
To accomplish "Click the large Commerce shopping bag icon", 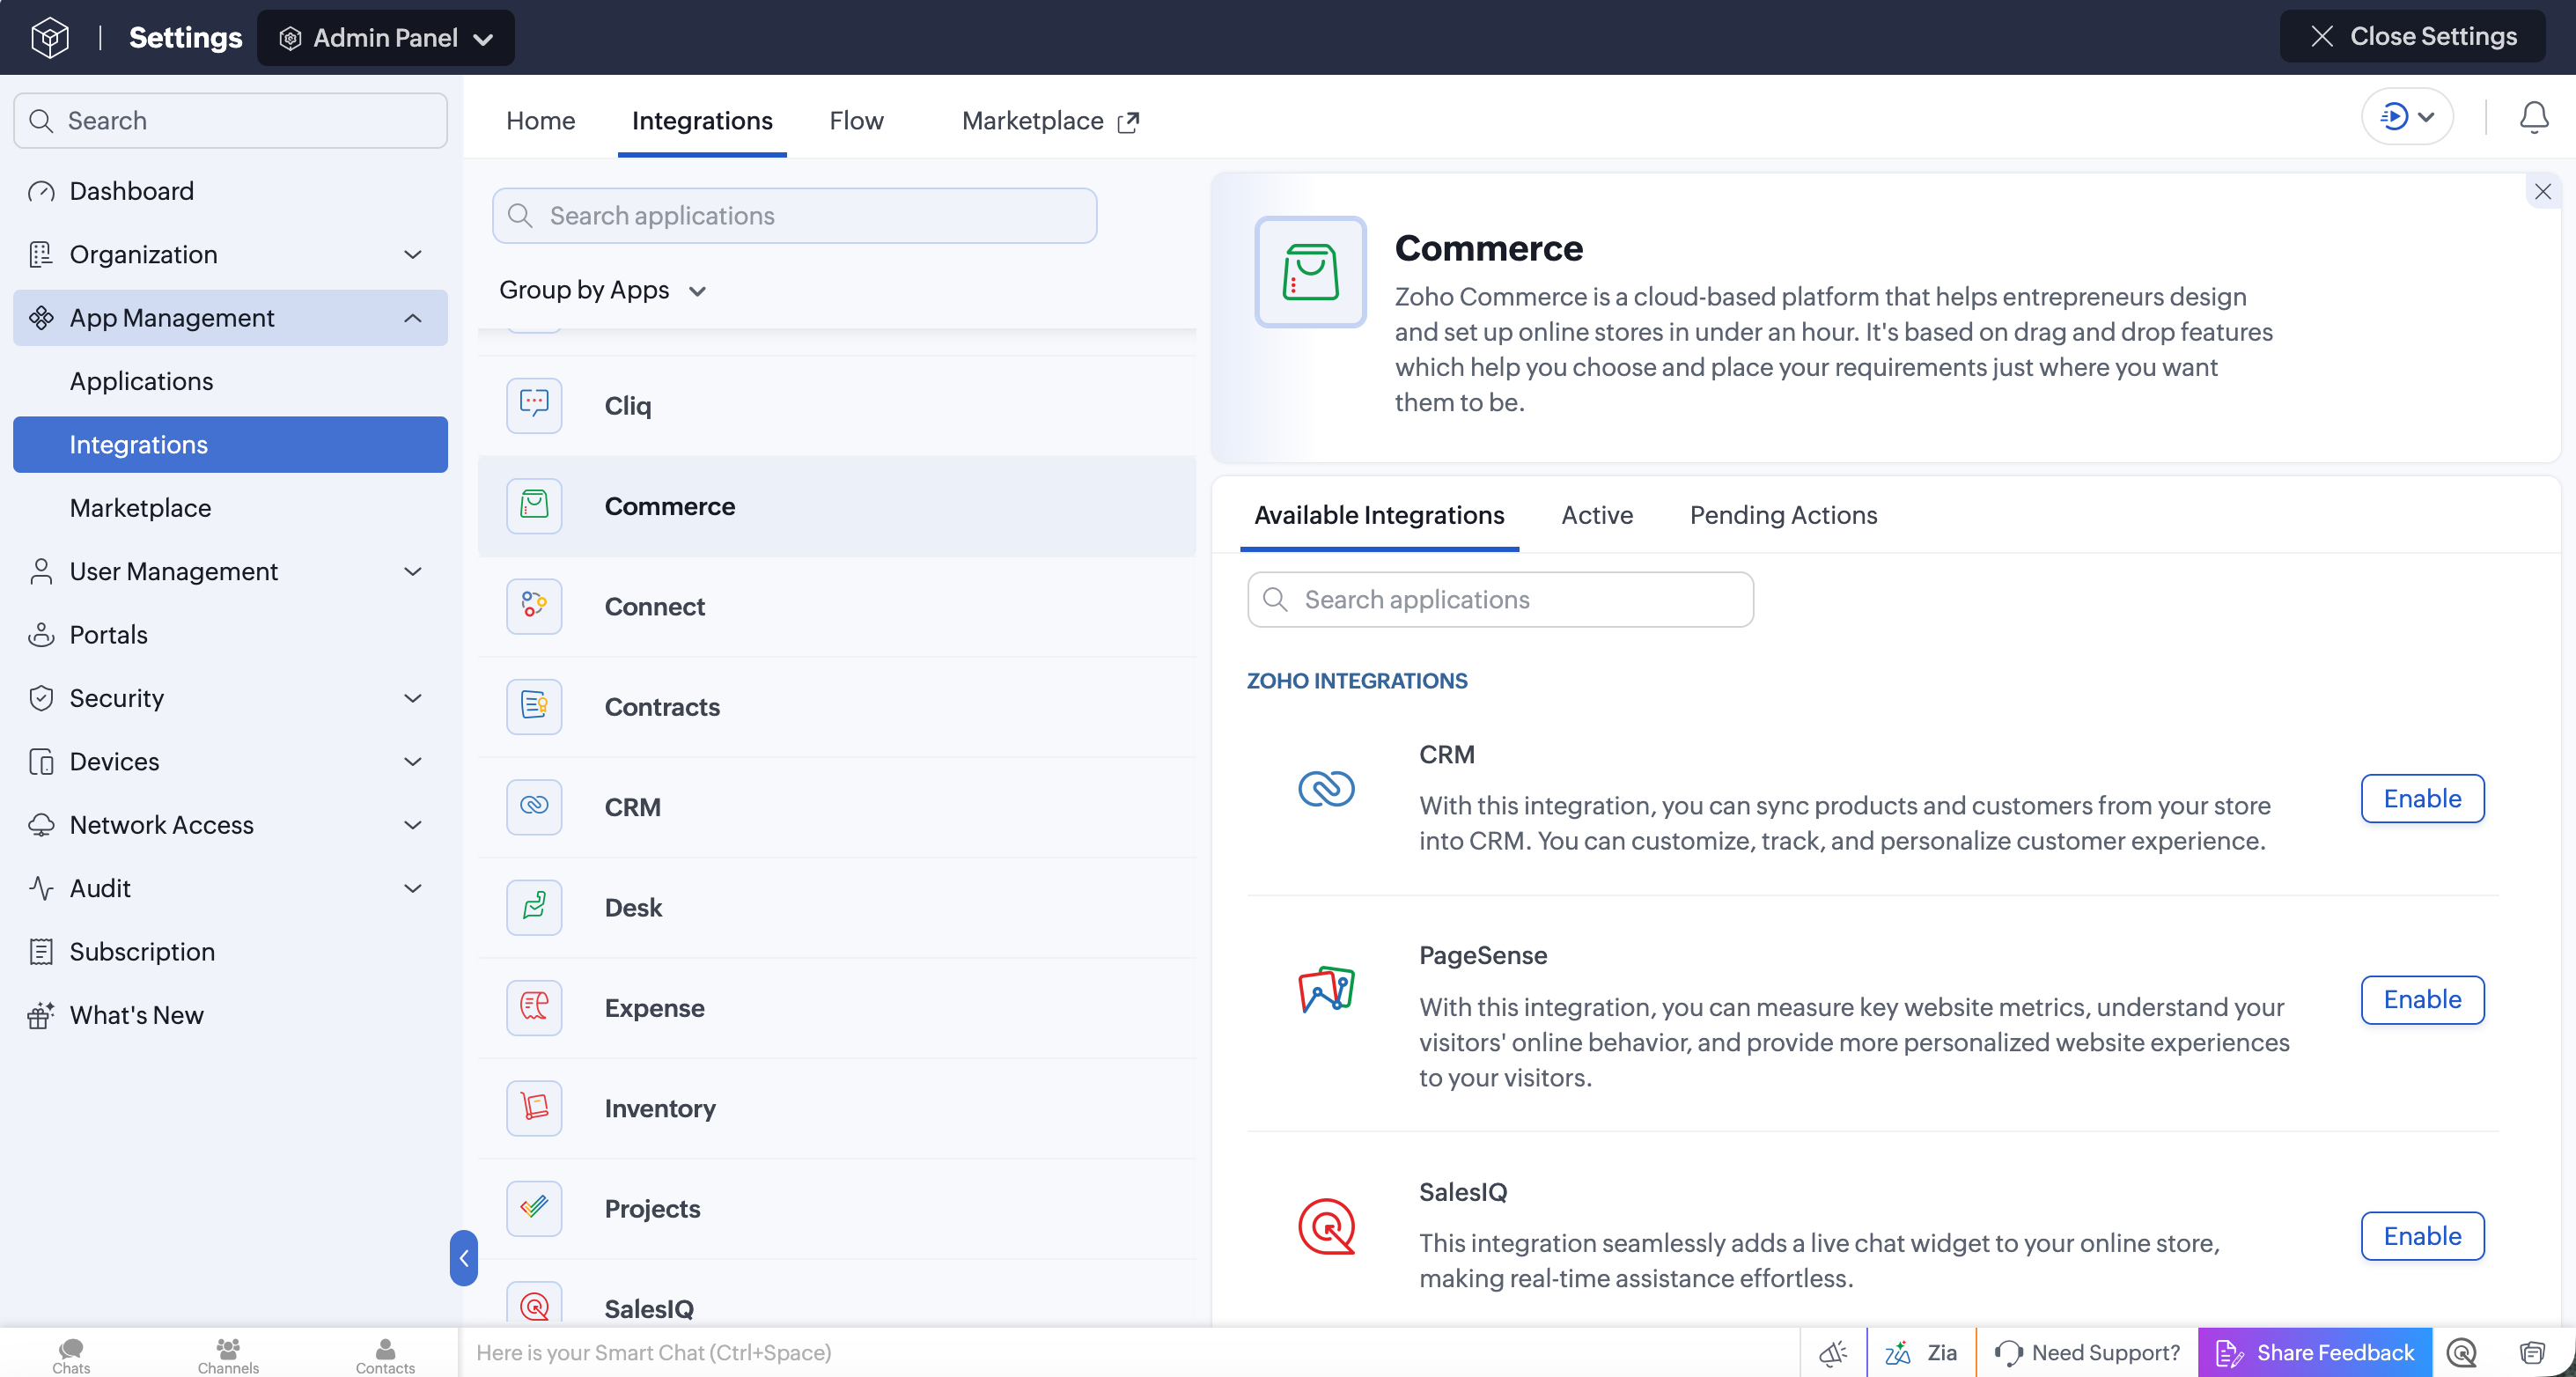I will (1310, 272).
